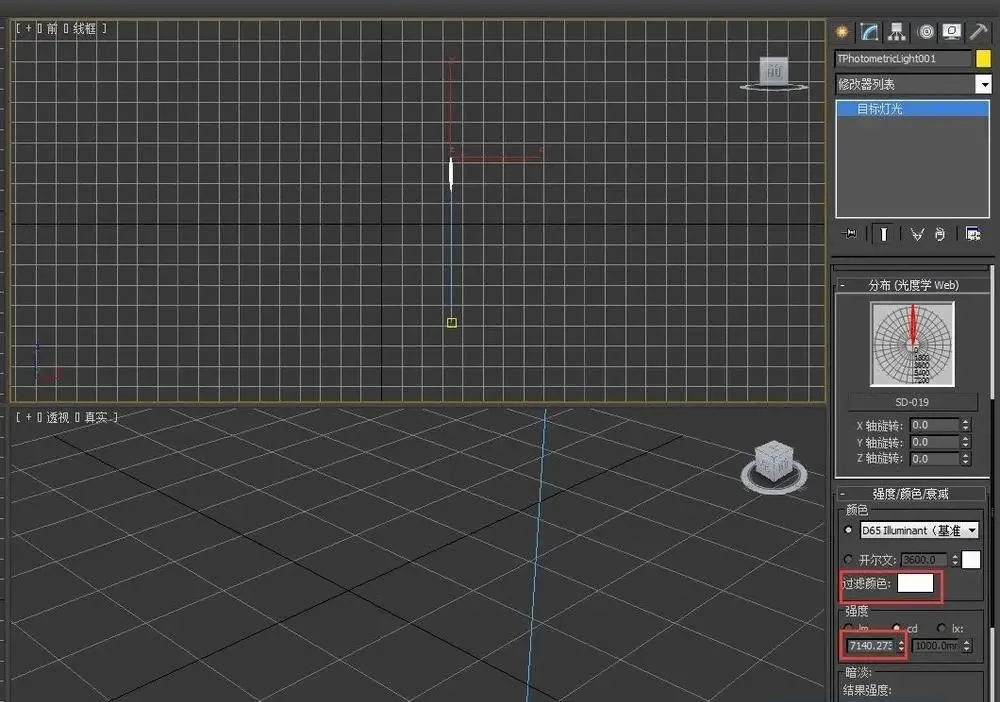Click the command panel vertical scrollbar

(x=992, y=485)
